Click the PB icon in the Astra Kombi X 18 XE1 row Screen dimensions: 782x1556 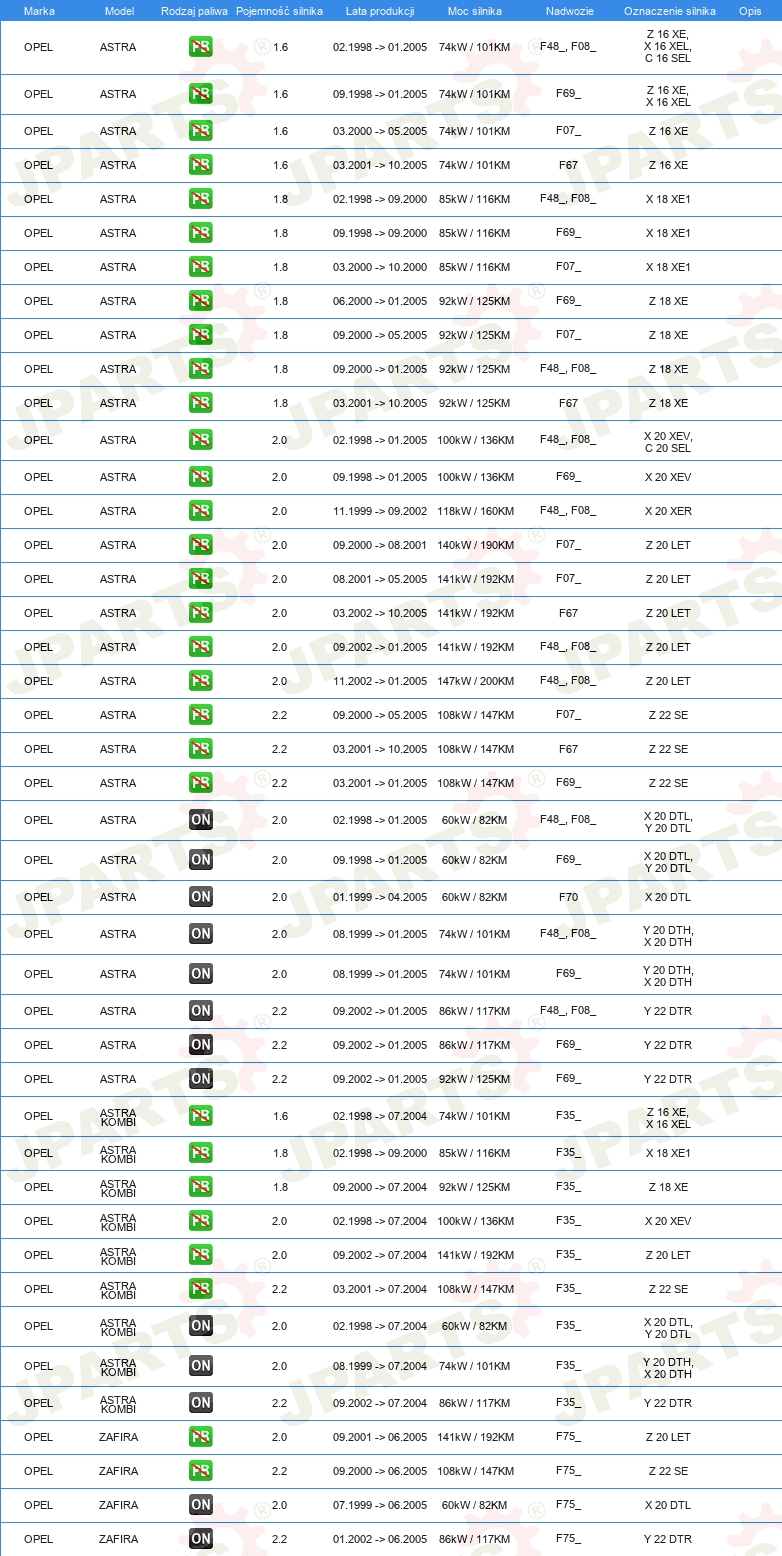[x=201, y=1153]
